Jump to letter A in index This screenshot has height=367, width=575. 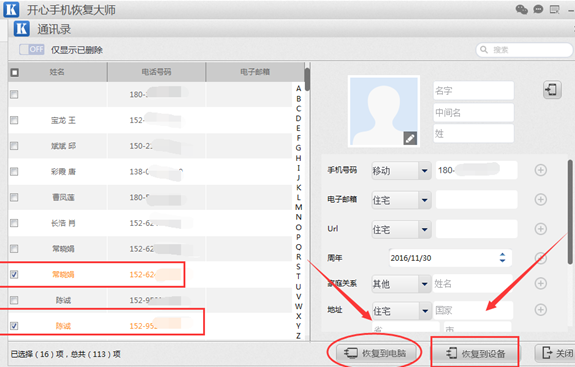(x=299, y=89)
